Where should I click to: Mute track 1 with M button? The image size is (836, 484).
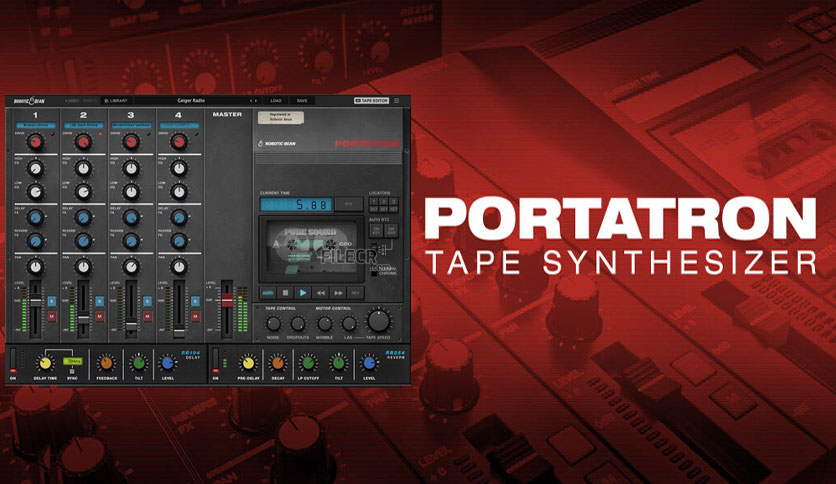(52, 317)
